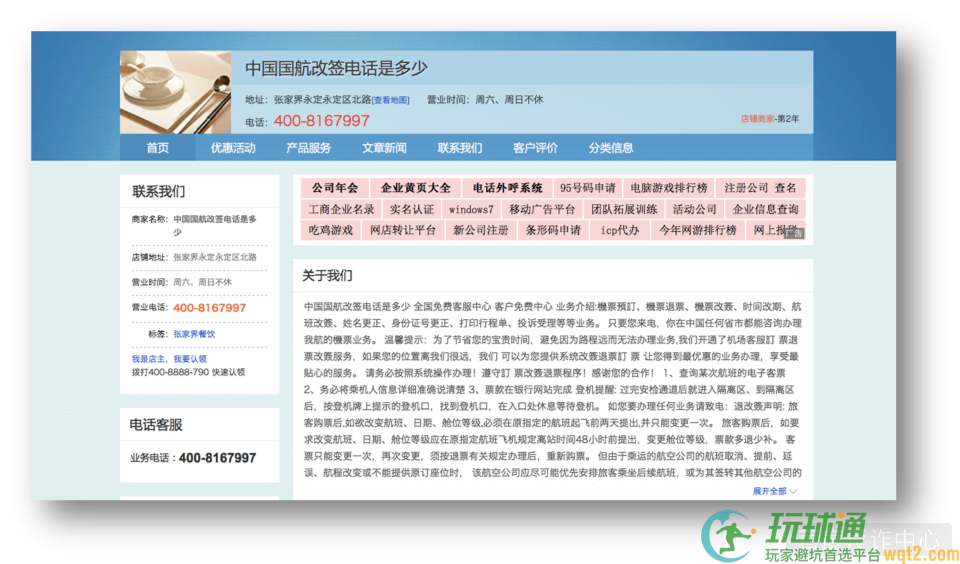960x564 pixels.
Task: Open the 首页 navigation tab
Action: pos(157,148)
